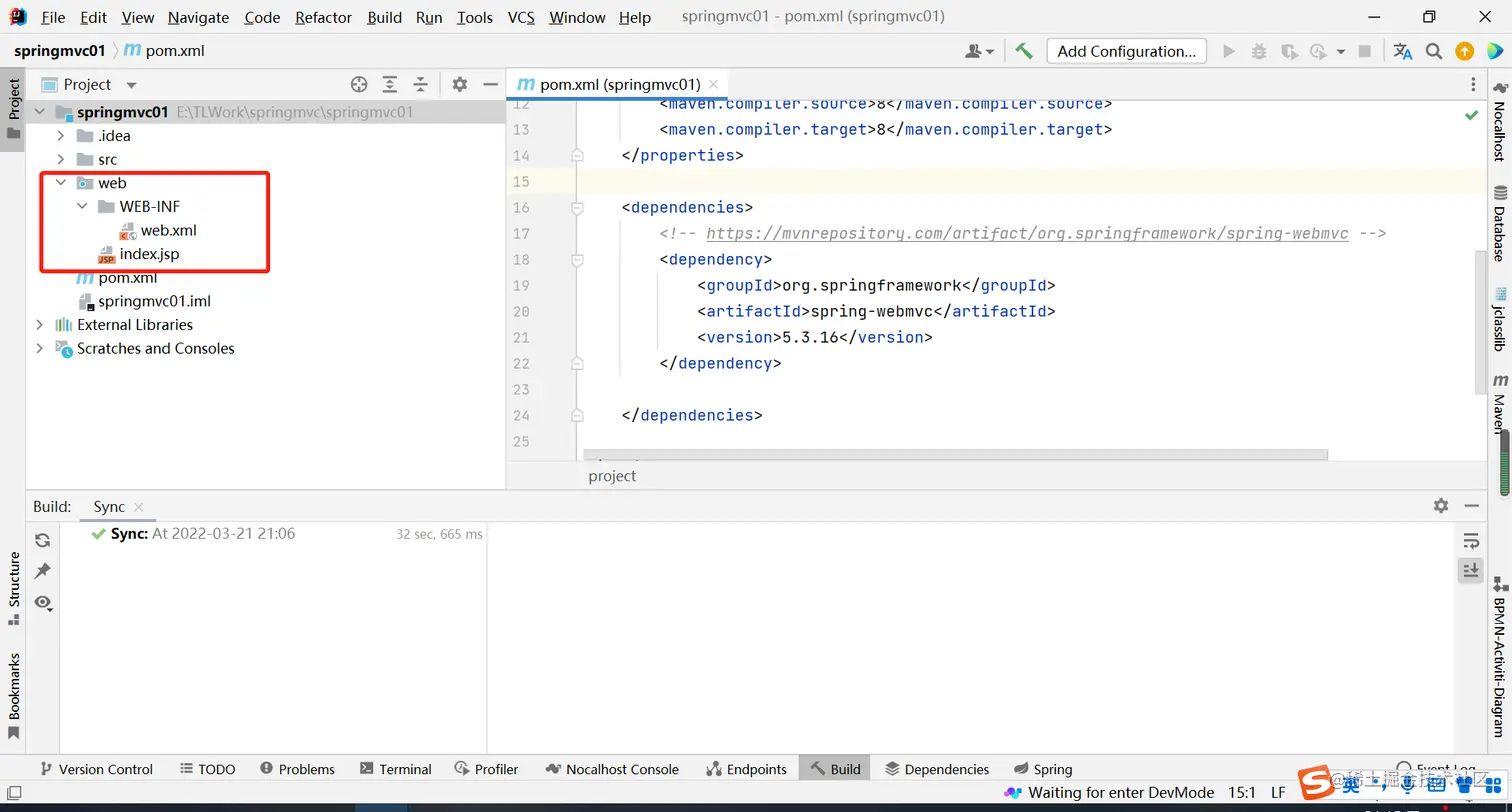Click the Select Opened File target icon
This screenshot has height=812, width=1512.
(359, 84)
